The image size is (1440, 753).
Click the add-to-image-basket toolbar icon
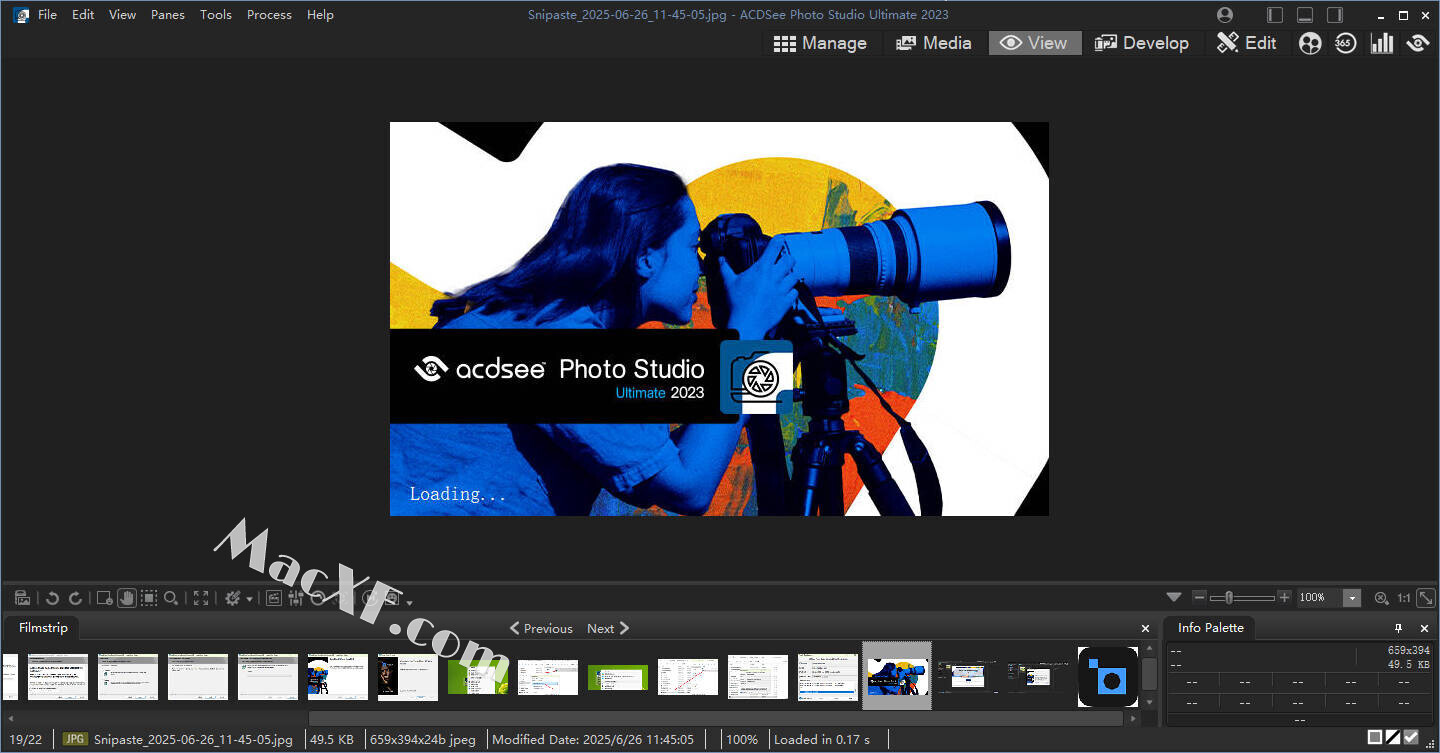tap(104, 598)
